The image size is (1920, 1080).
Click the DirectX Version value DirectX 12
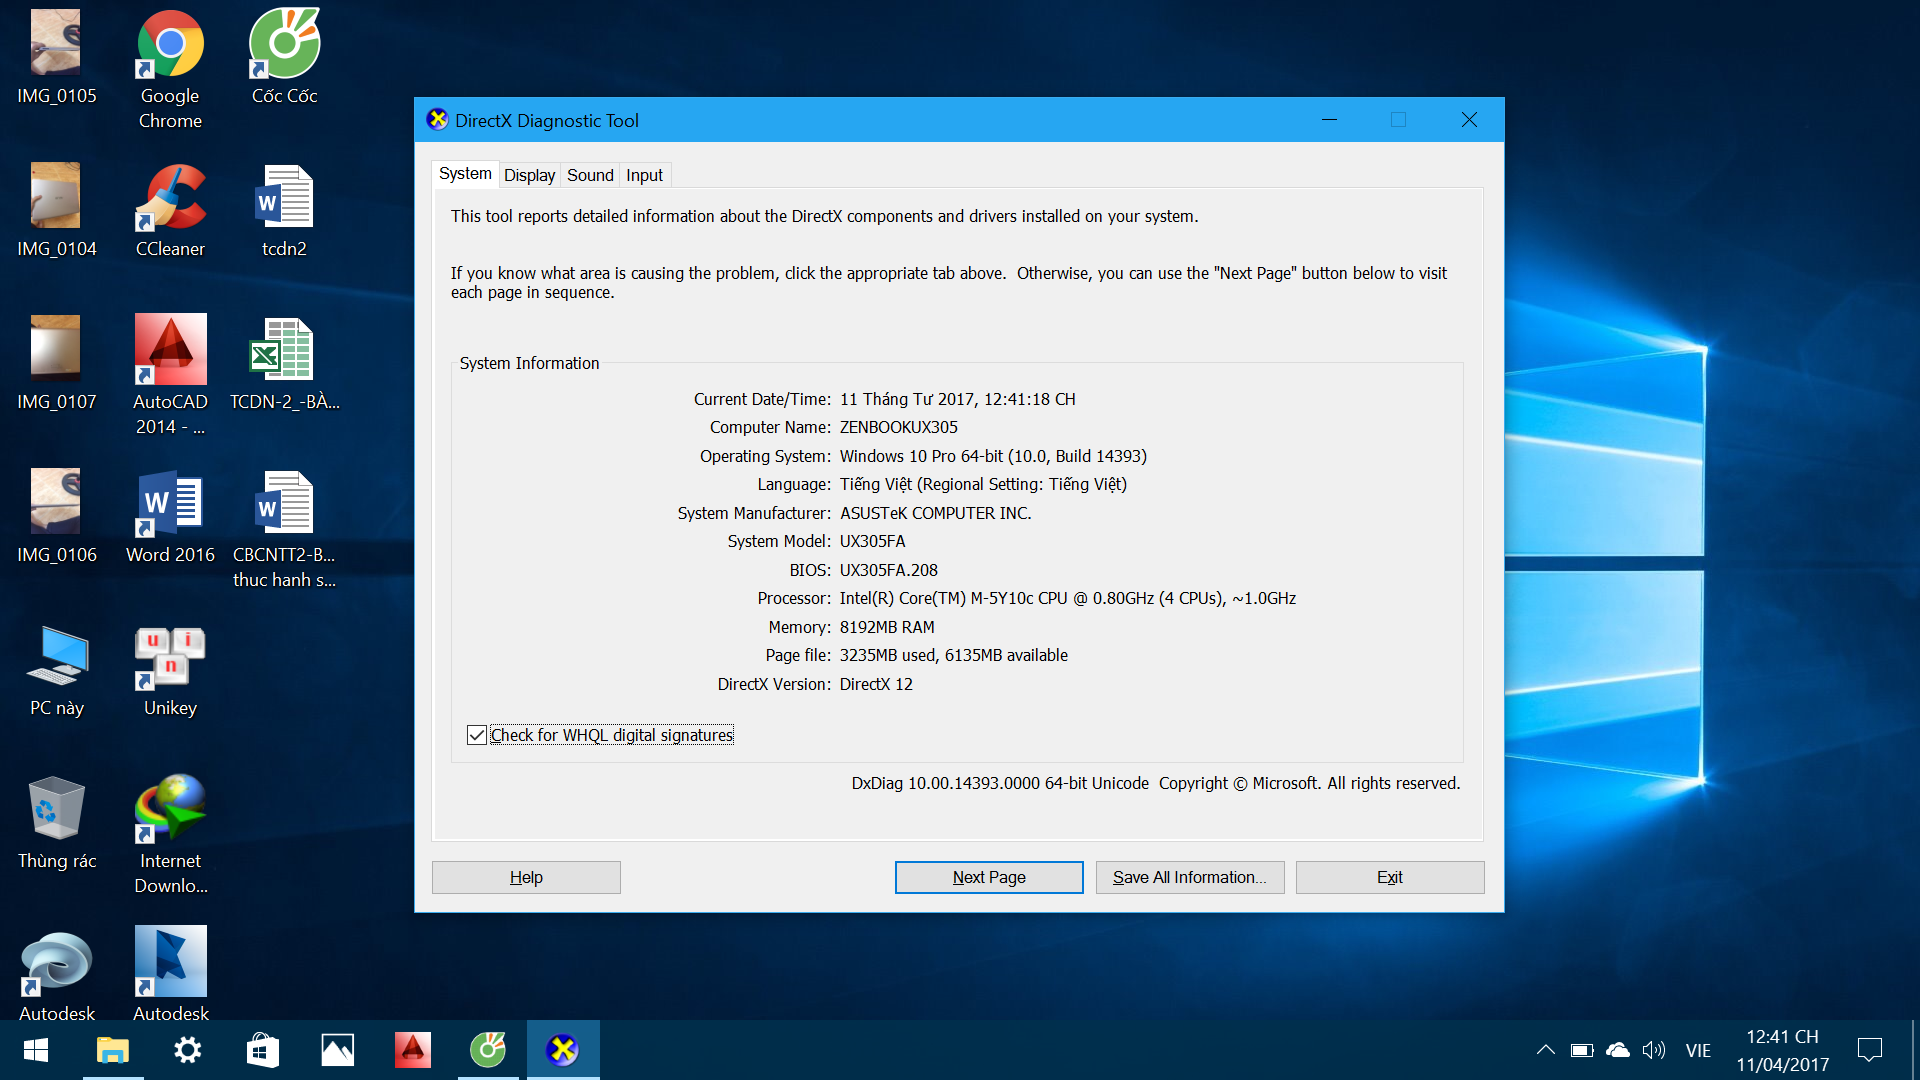click(x=876, y=684)
